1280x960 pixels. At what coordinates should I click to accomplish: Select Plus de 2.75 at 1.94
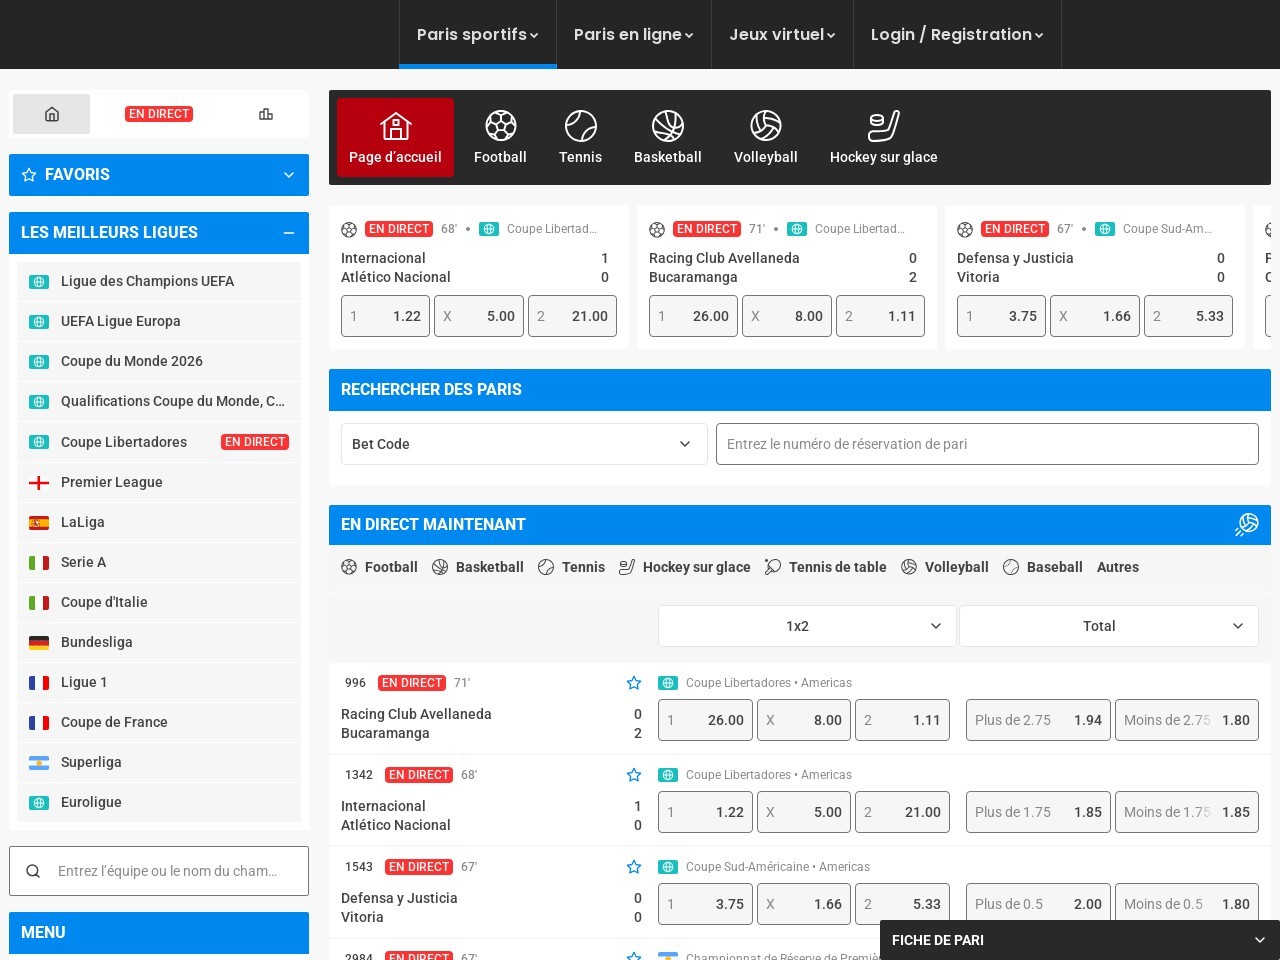(1038, 720)
